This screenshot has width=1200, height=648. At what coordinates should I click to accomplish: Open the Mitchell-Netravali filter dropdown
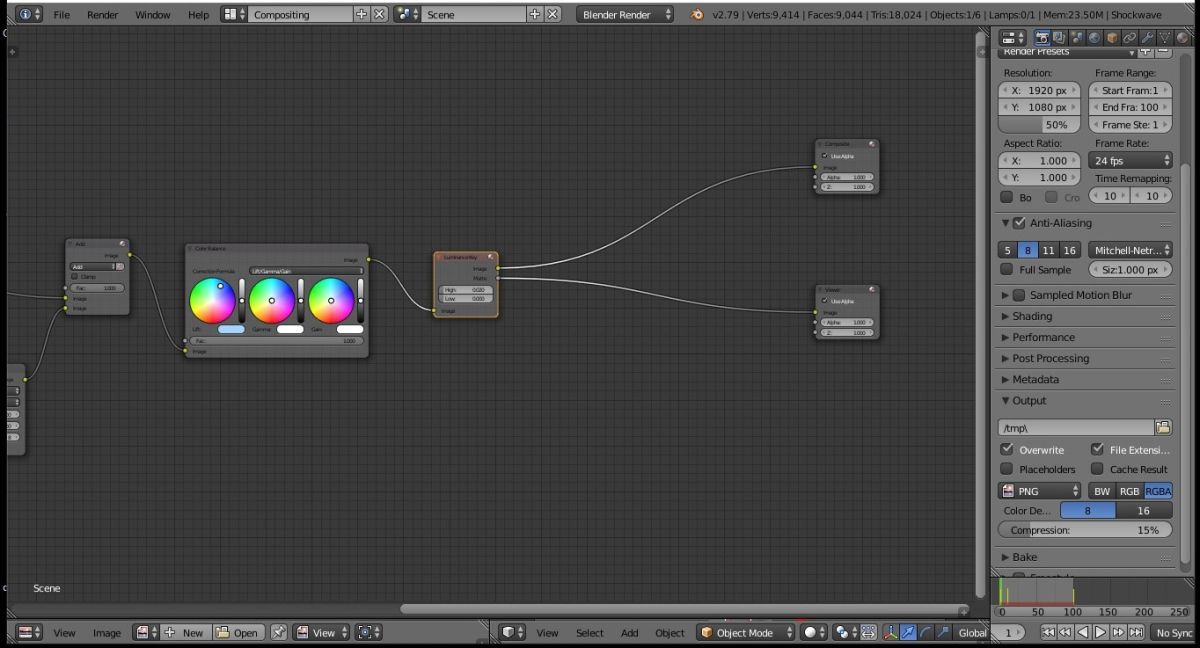coord(1130,250)
